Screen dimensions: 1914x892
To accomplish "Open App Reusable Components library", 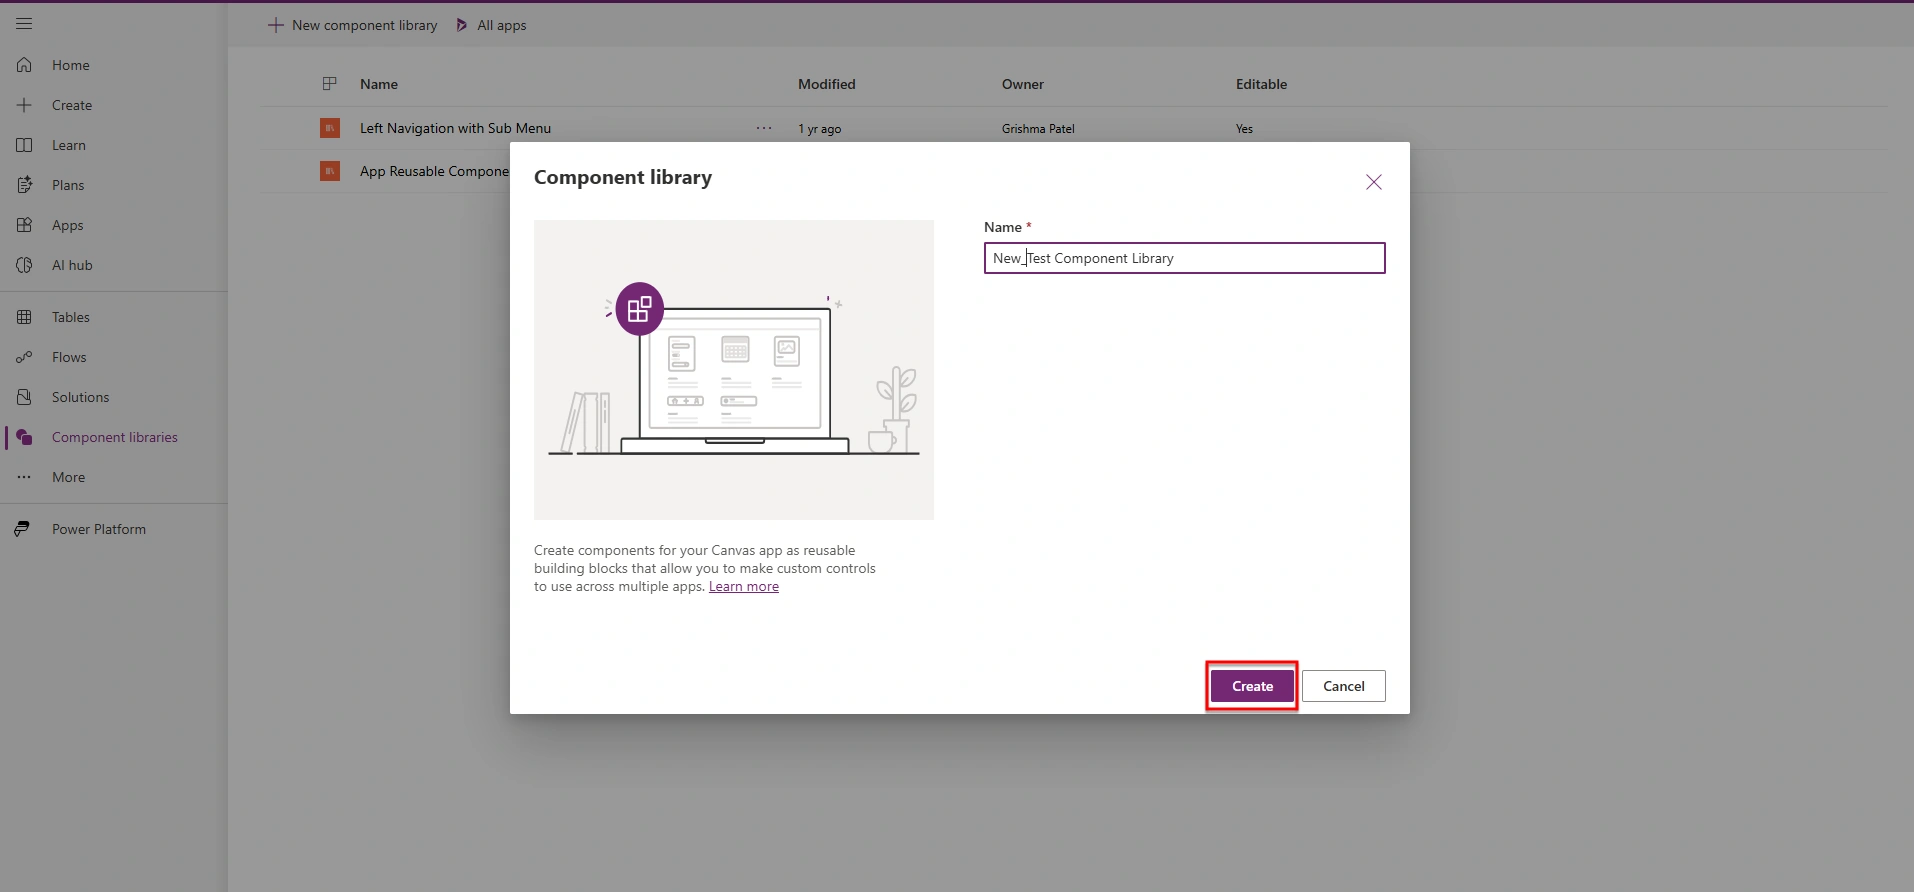I will point(435,171).
